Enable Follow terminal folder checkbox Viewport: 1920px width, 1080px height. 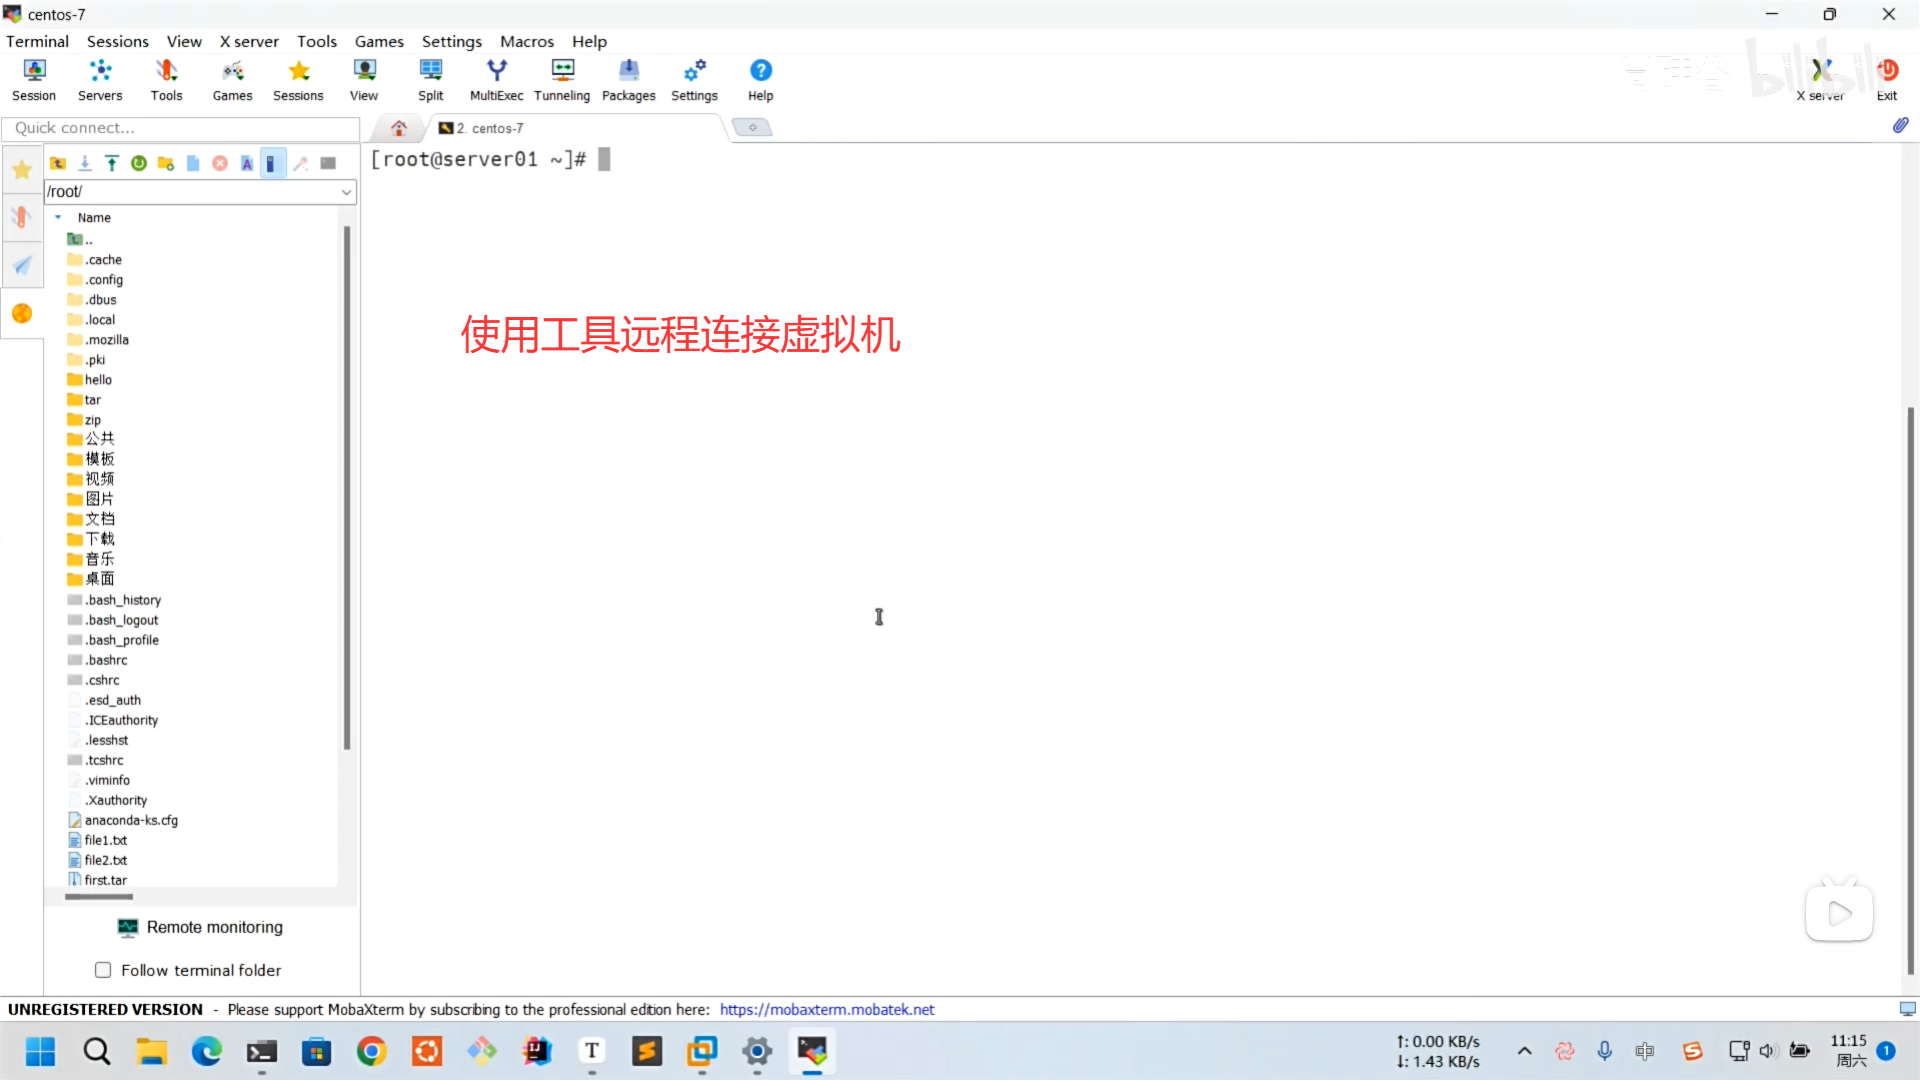(x=103, y=970)
